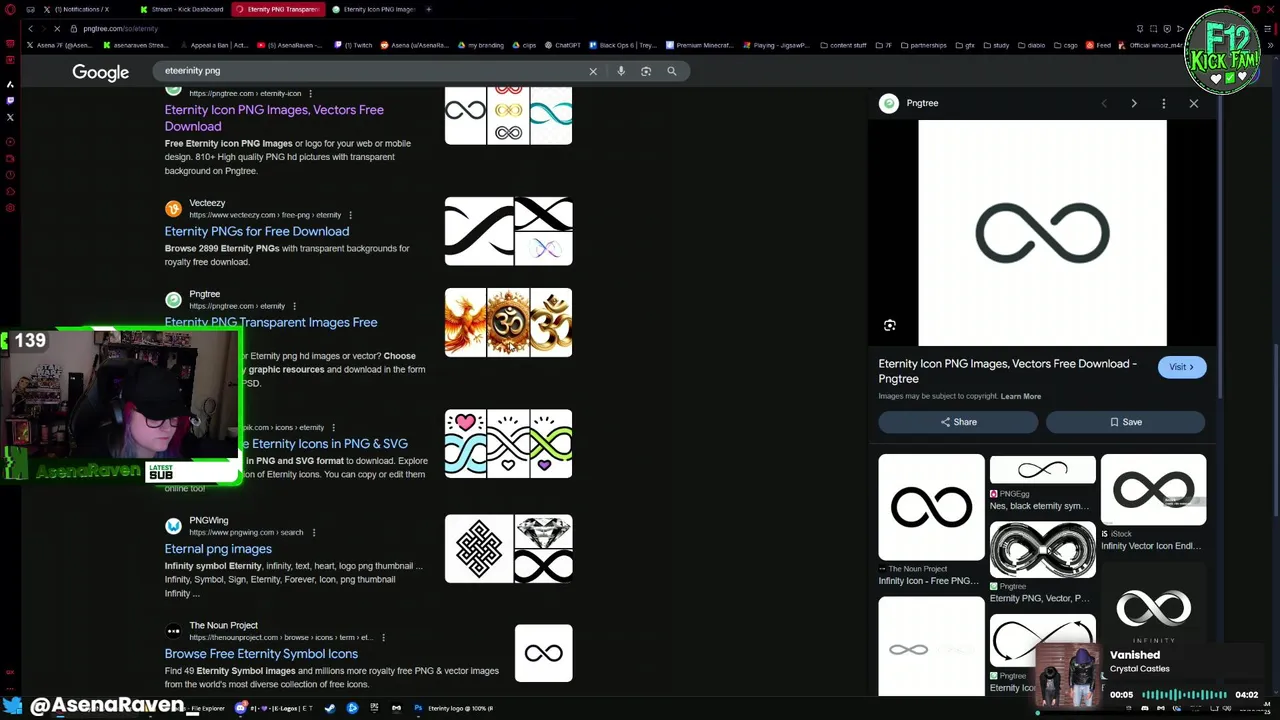Open the Learn More copyright link
This screenshot has height=720, width=1280.
(x=1020, y=396)
